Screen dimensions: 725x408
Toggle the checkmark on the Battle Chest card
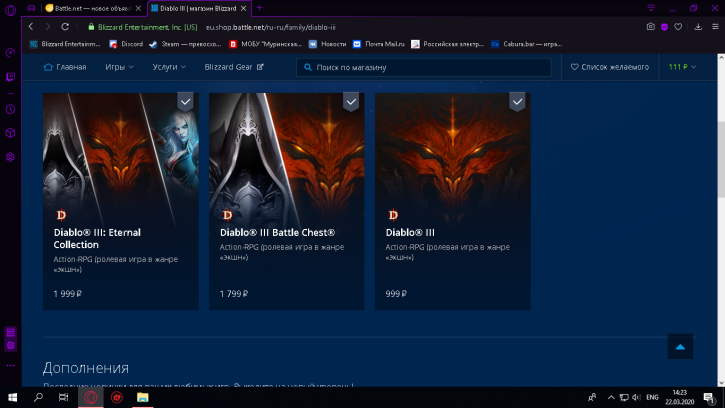click(351, 102)
